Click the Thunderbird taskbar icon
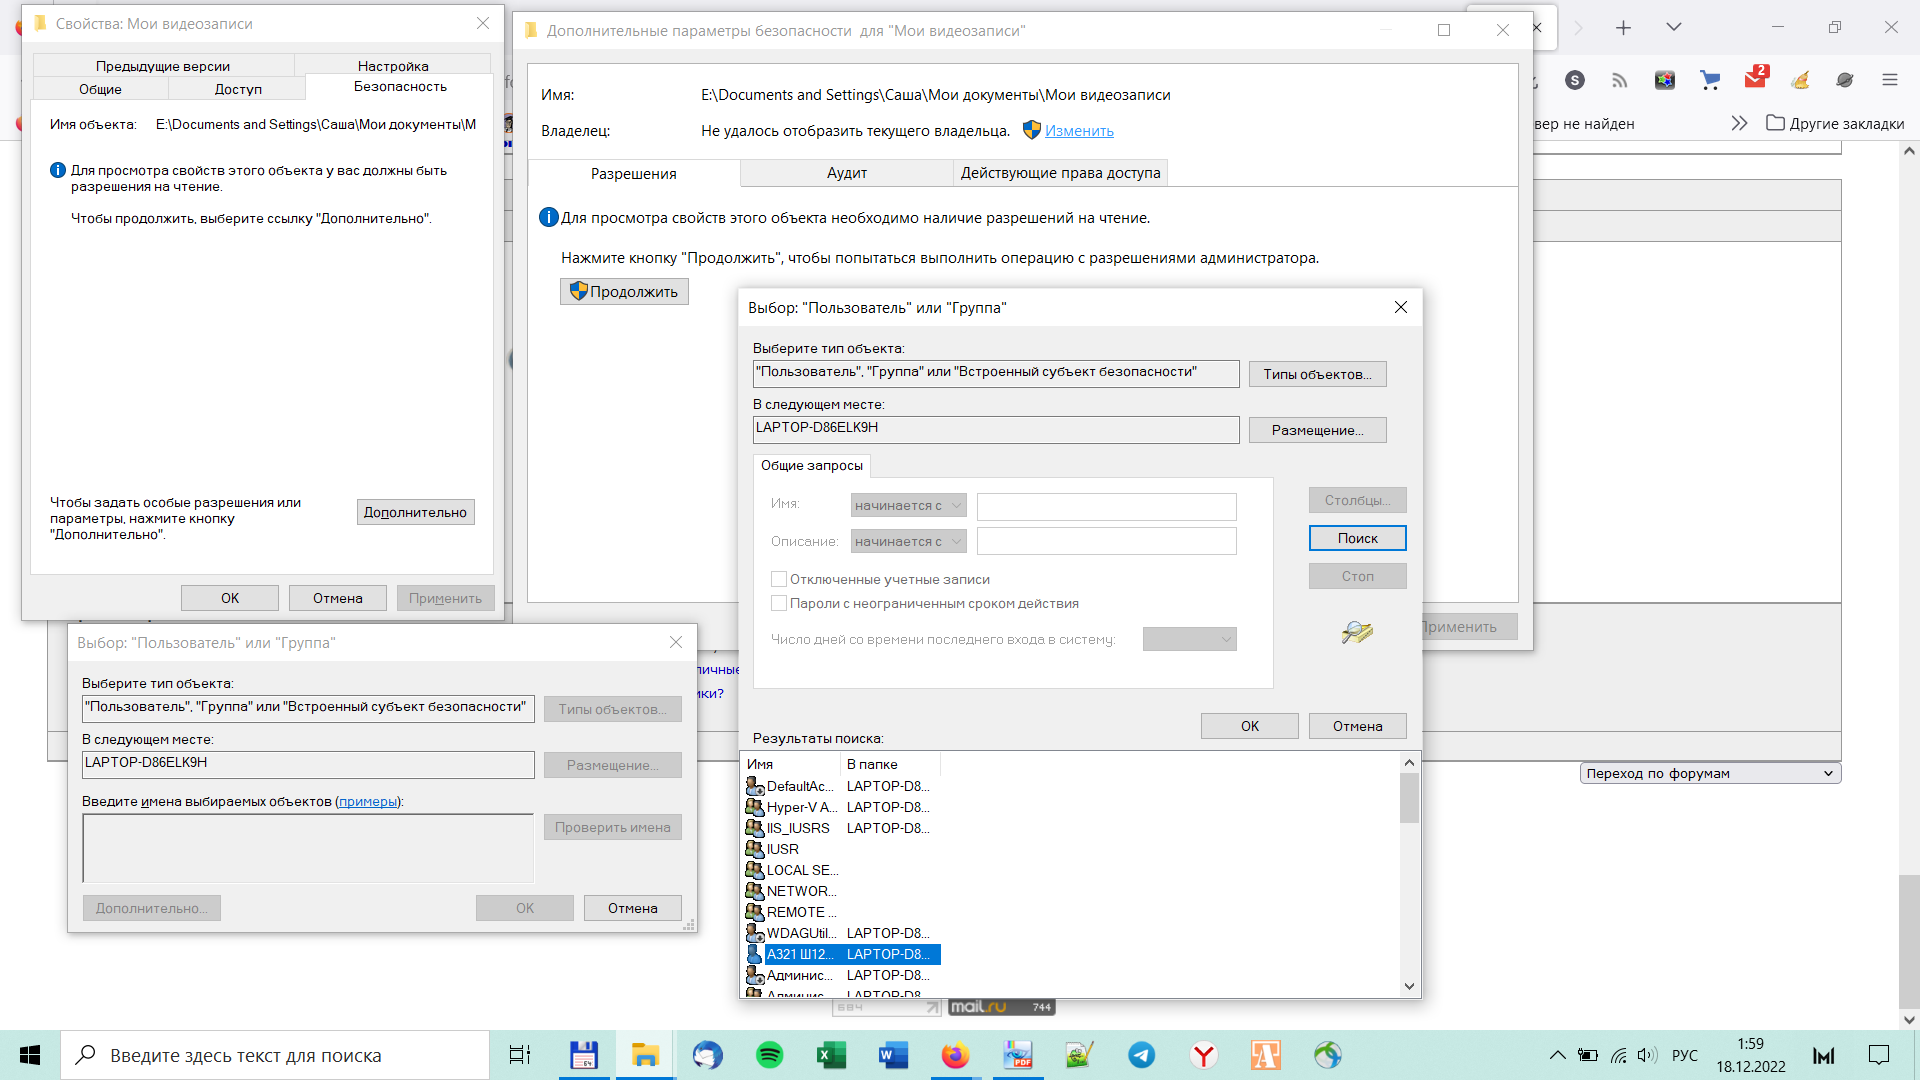 coord(707,1055)
